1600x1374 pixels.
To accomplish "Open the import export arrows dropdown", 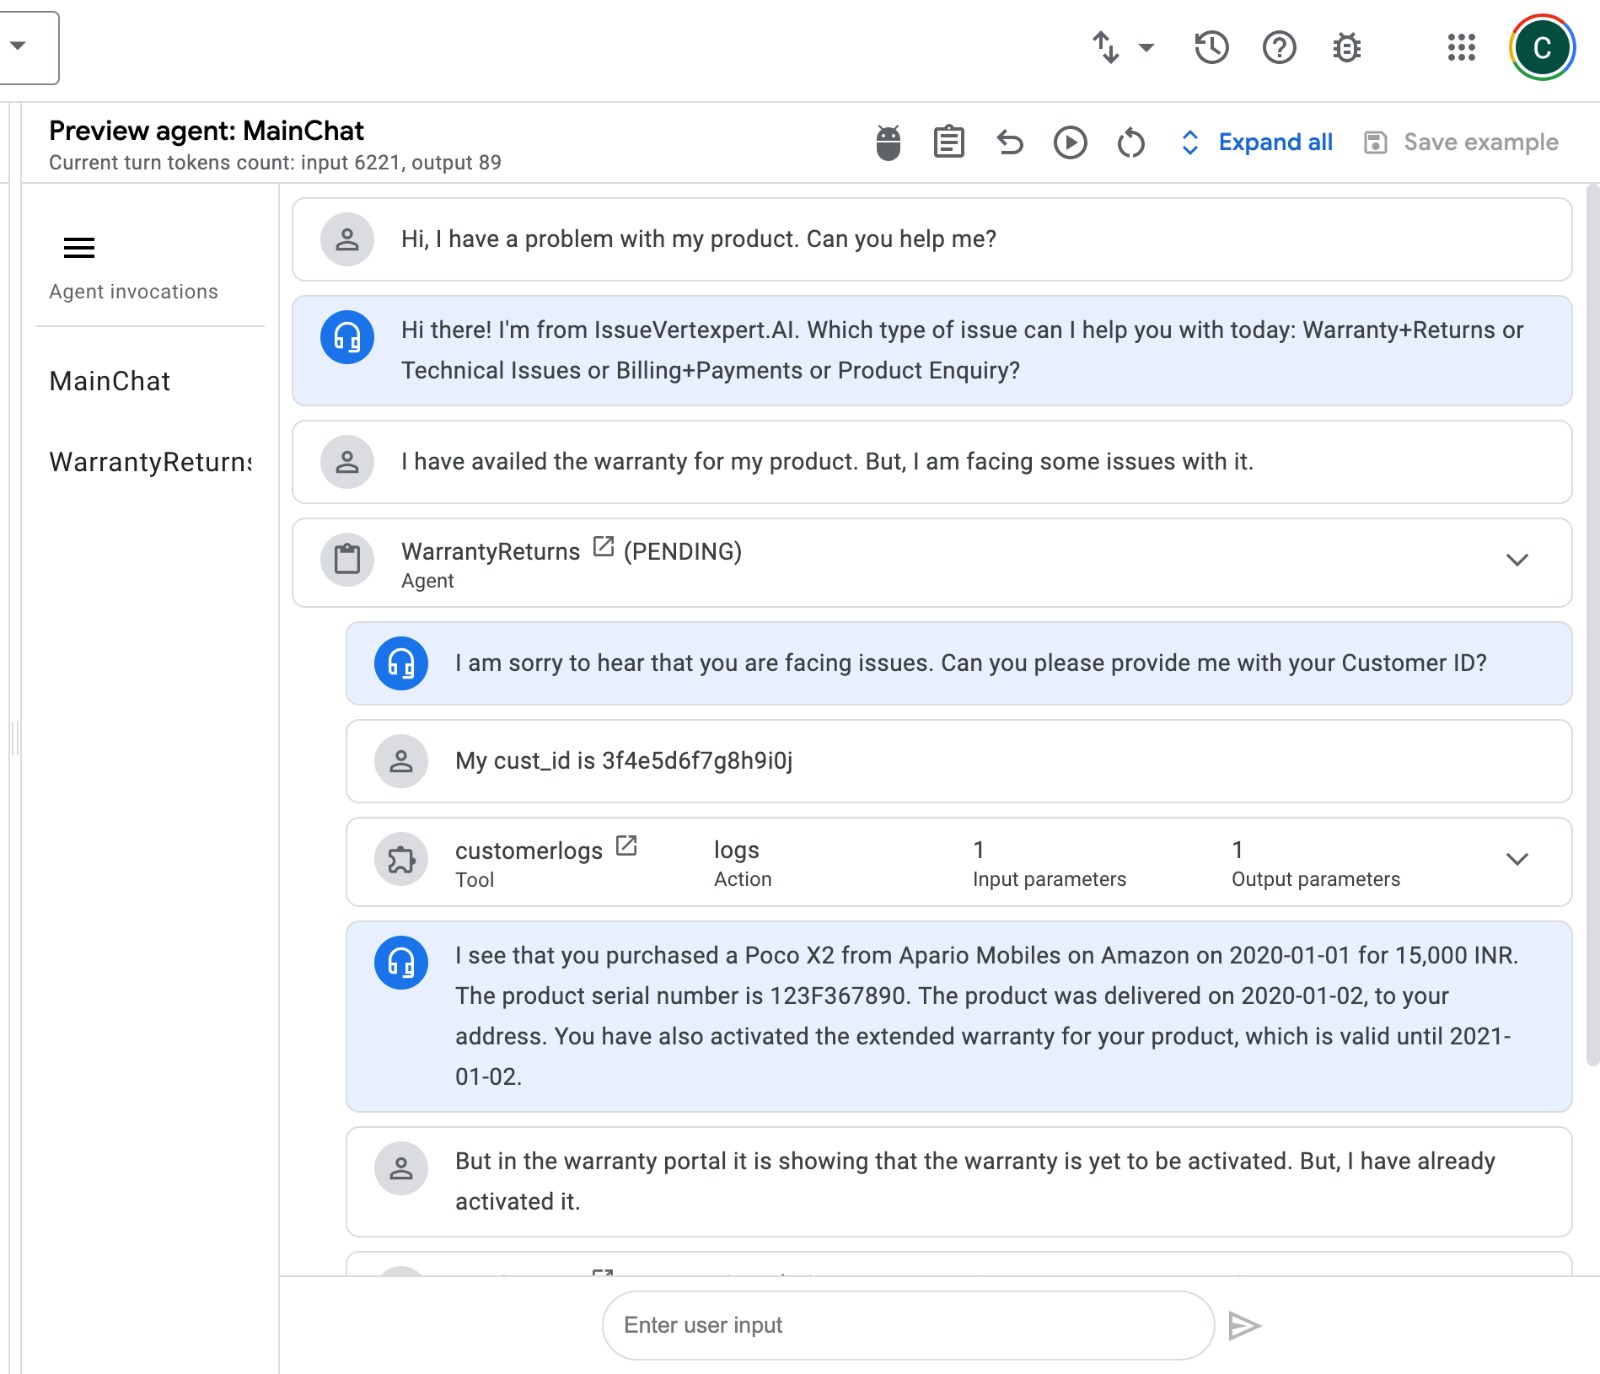I will click(x=1122, y=47).
